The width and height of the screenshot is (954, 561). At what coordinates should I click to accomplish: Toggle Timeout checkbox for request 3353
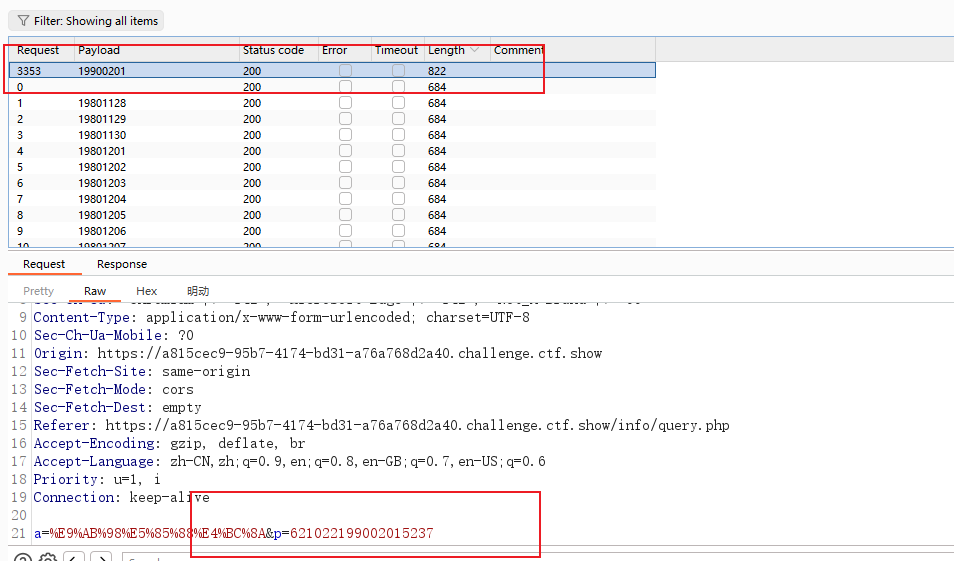(399, 71)
